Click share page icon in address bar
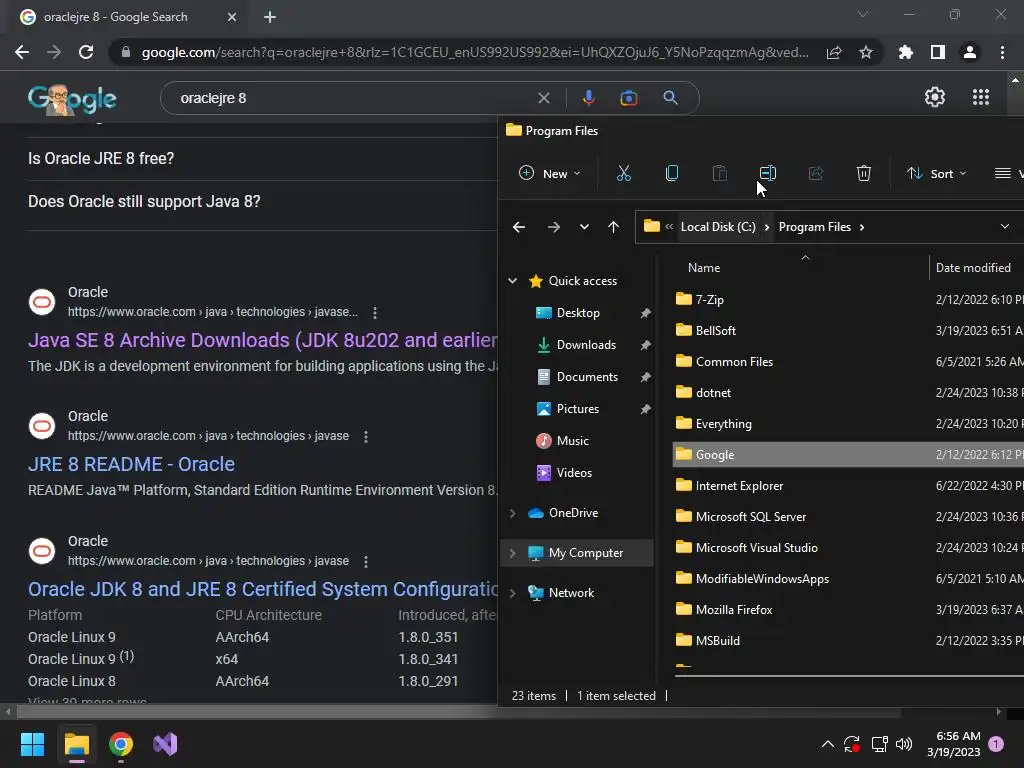 (x=833, y=52)
